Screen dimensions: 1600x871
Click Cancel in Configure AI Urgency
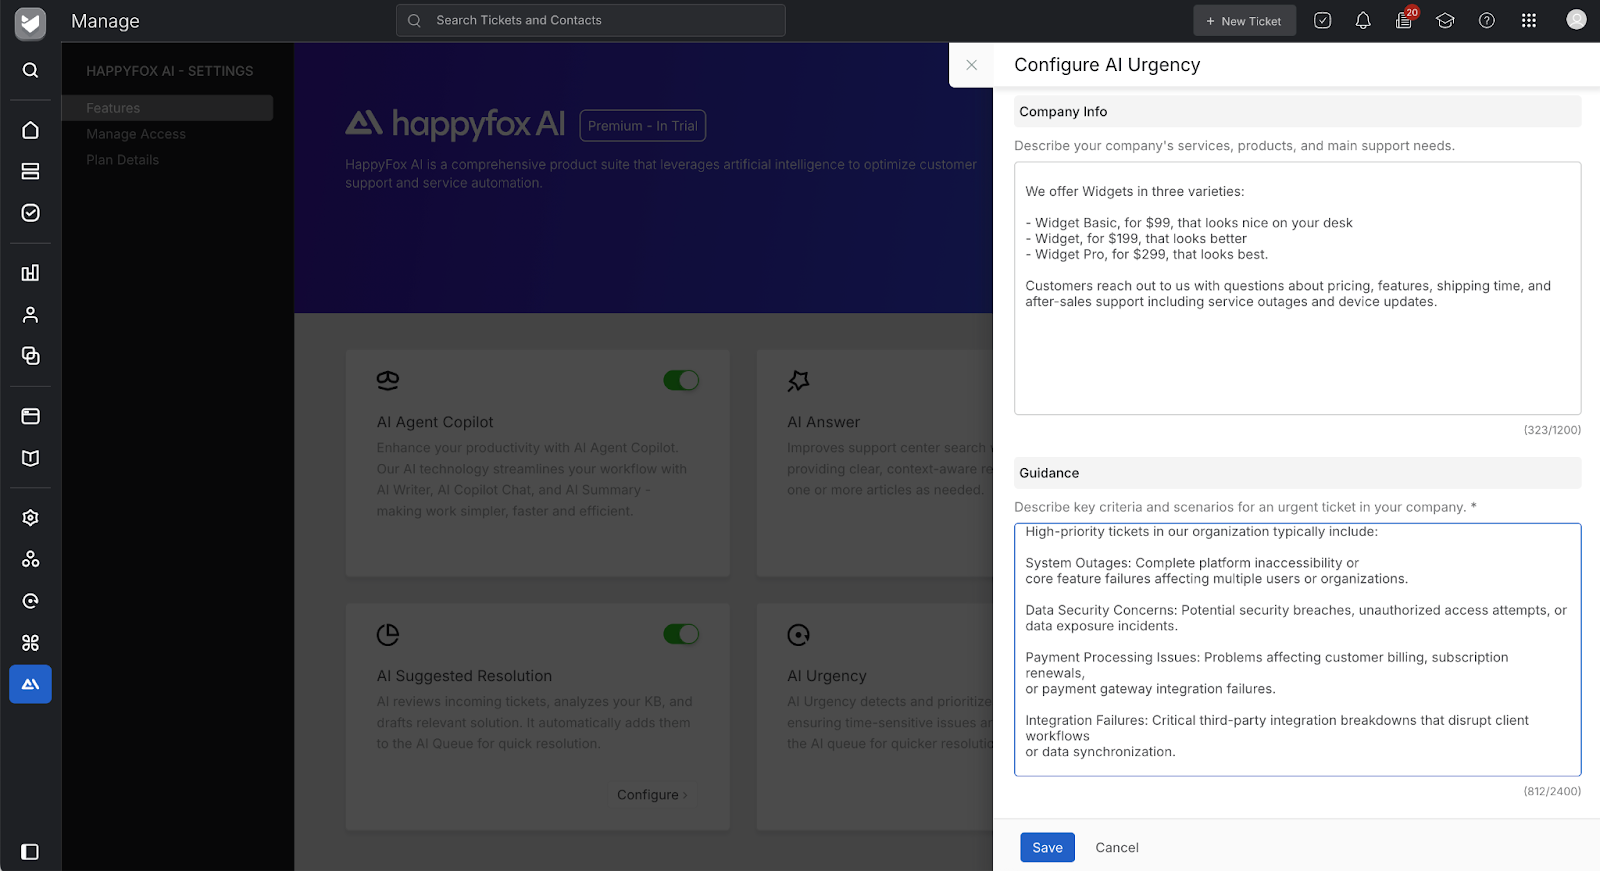(1117, 847)
